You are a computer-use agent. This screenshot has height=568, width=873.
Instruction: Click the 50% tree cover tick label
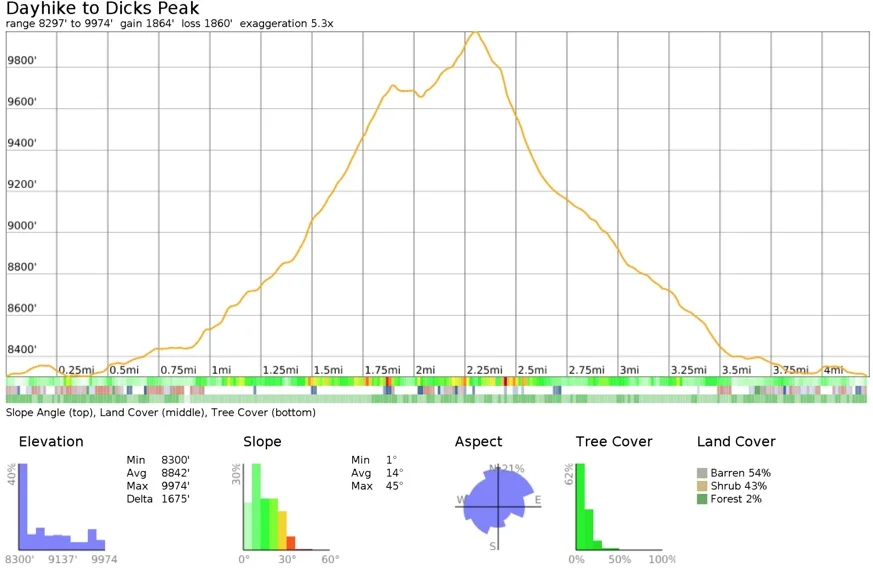620,559
